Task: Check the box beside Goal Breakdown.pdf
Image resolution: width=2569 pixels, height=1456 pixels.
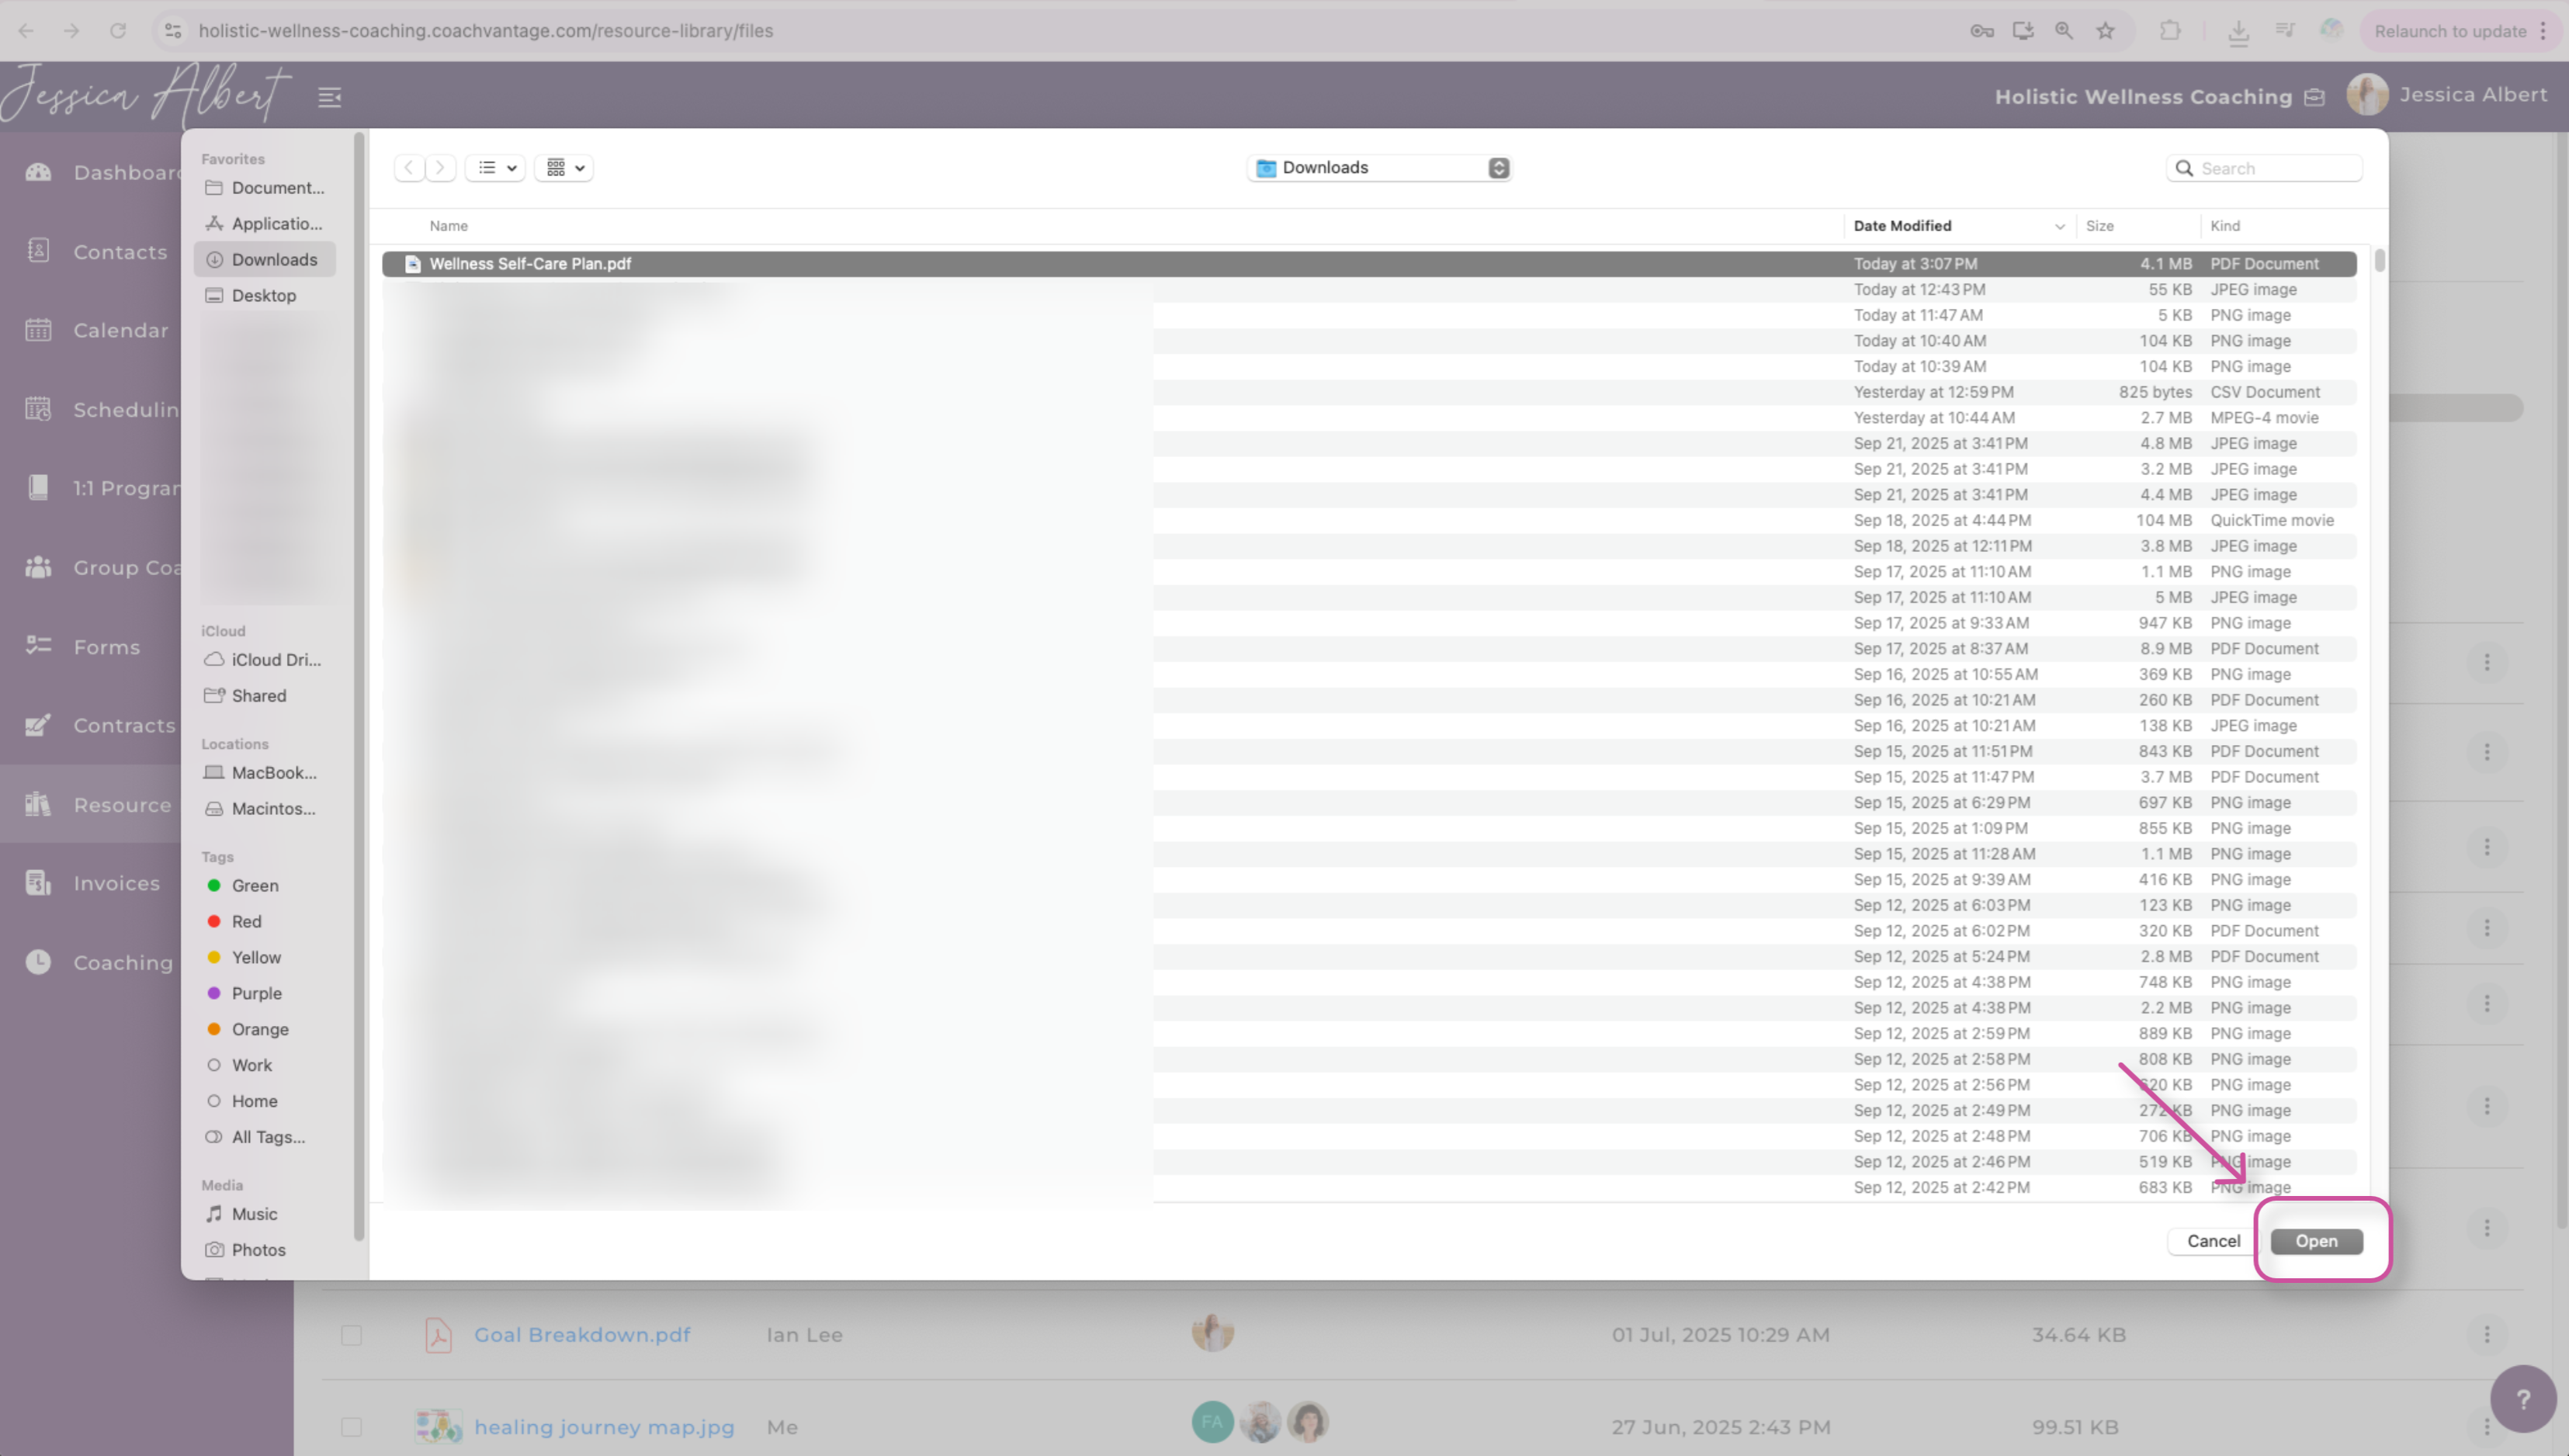Action: tap(351, 1335)
